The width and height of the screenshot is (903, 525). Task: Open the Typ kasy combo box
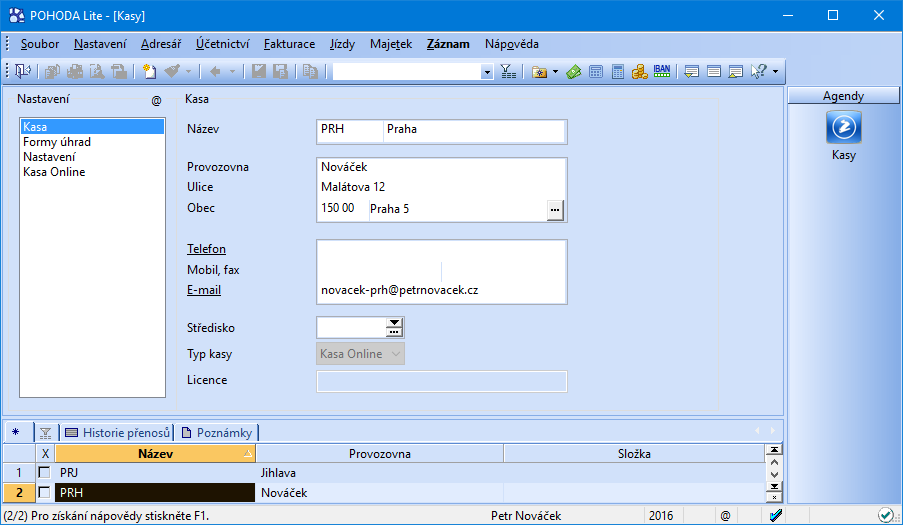click(361, 353)
